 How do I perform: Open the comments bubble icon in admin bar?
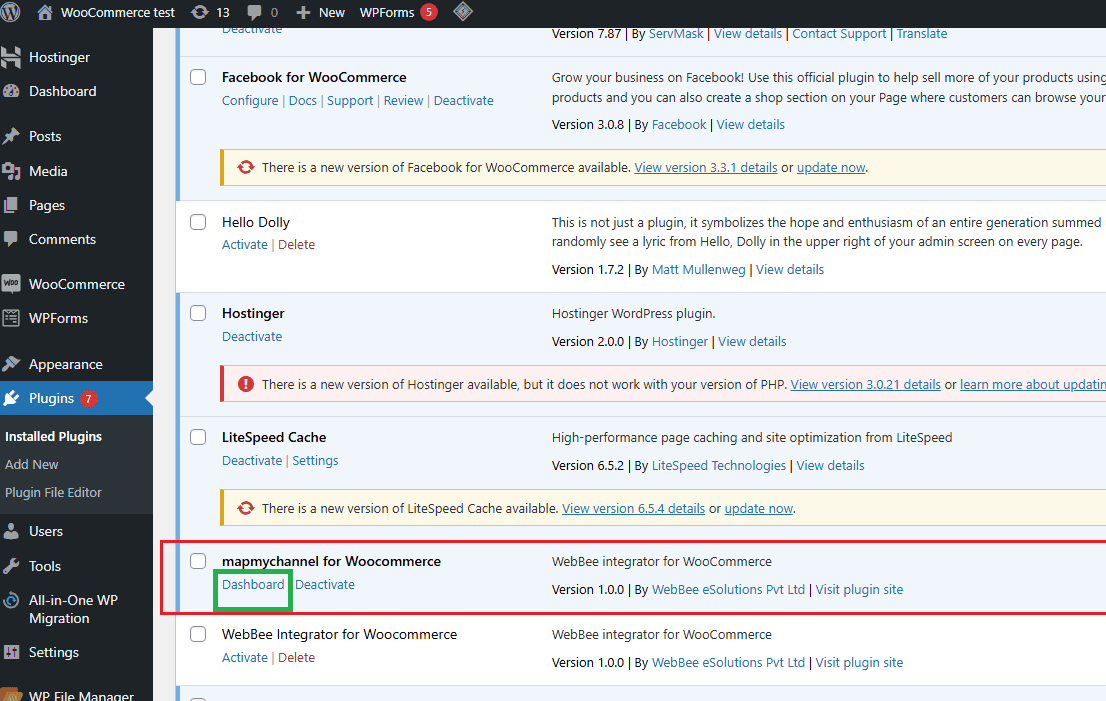(255, 12)
